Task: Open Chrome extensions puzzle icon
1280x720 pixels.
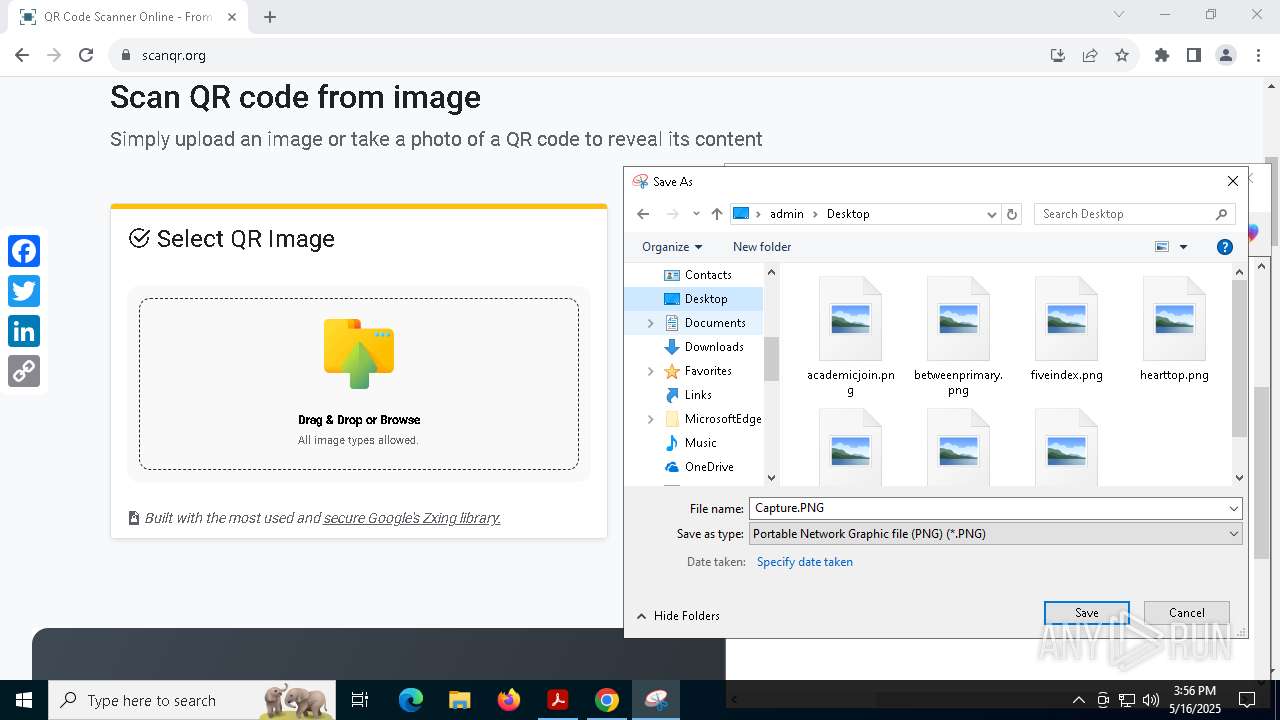Action: [x=1162, y=55]
